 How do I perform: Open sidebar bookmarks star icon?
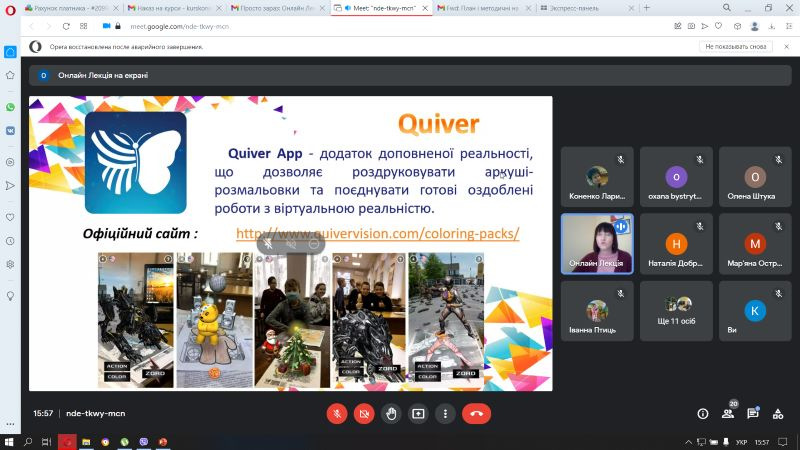10,75
